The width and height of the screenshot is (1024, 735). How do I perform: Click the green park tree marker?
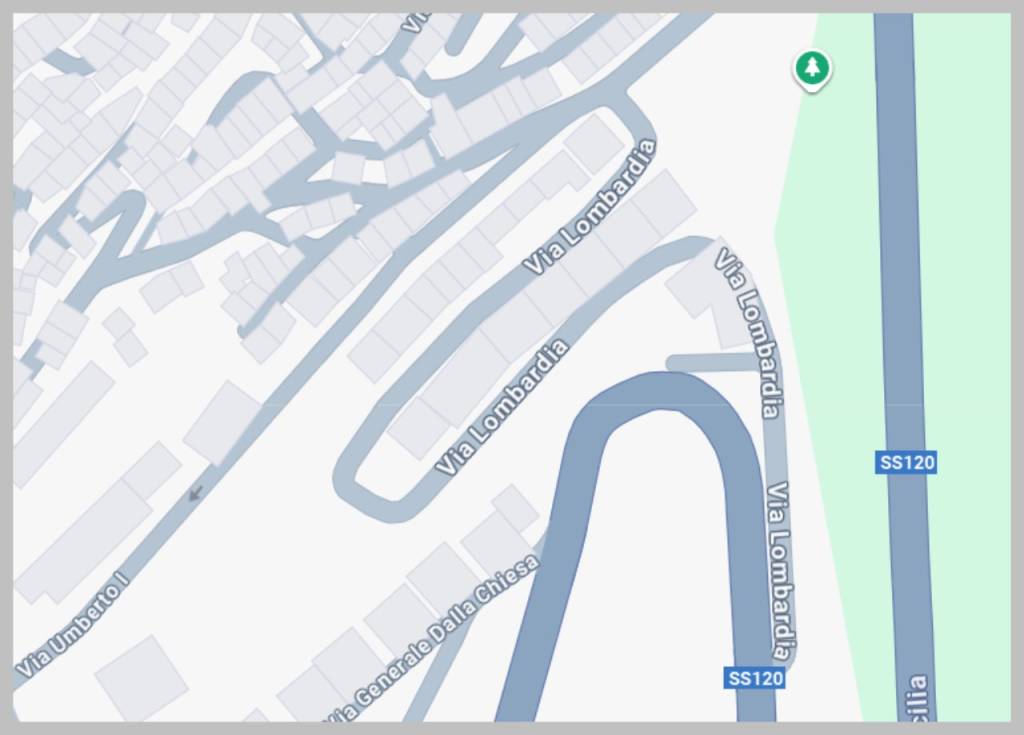coord(812,69)
